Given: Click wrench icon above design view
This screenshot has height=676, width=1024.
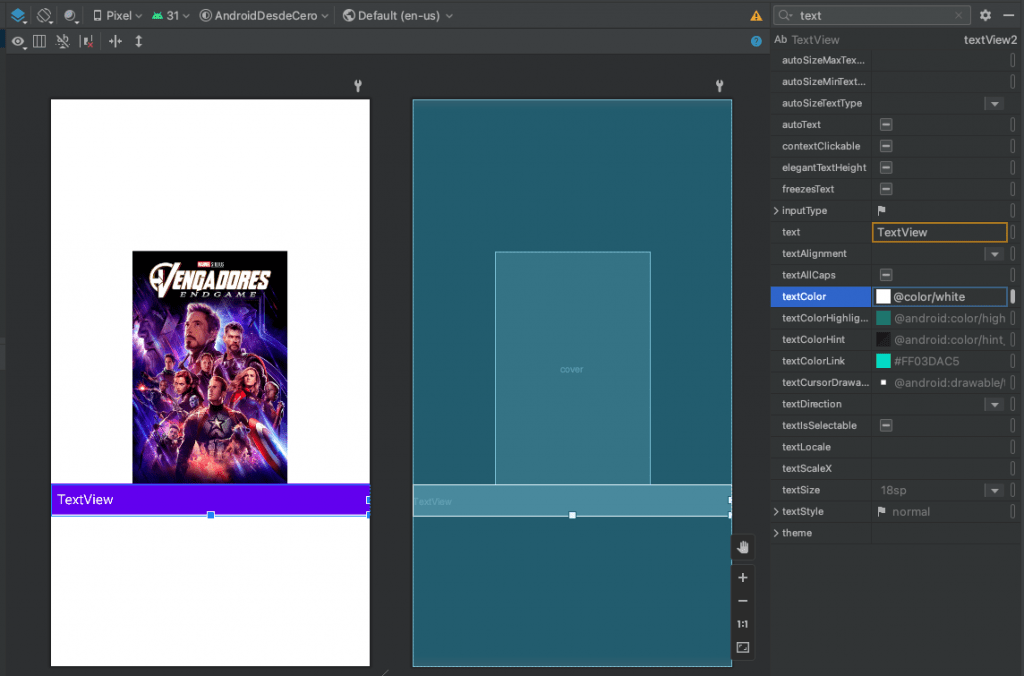Looking at the screenshot, I should (358, 86).
